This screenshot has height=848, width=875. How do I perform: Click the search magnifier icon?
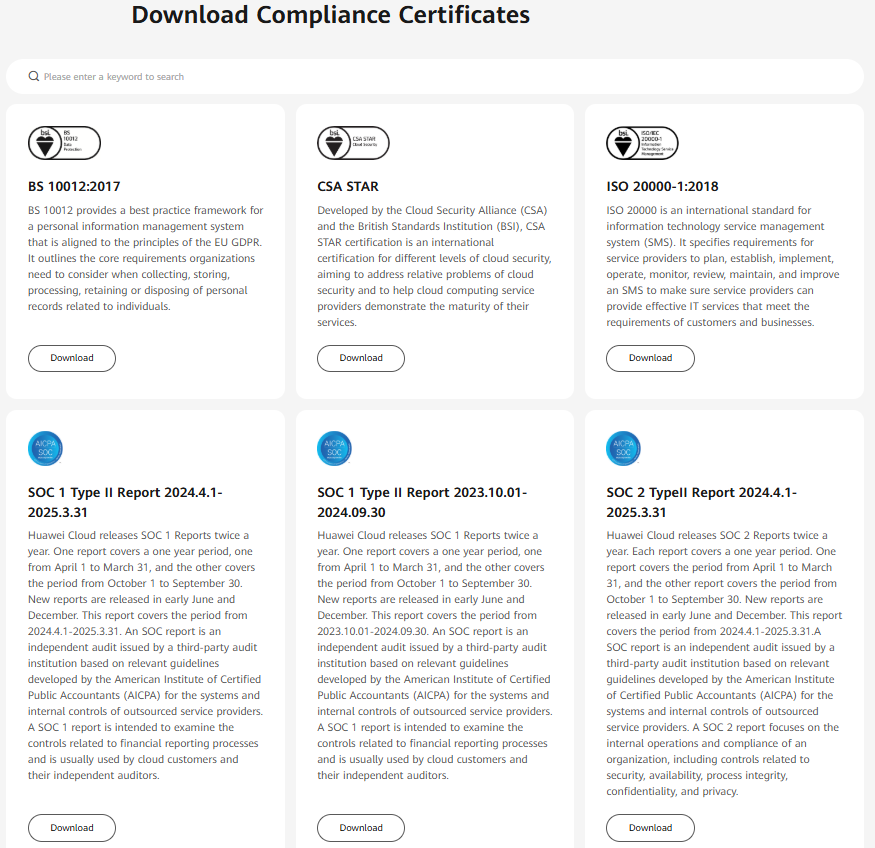pos(33,76)
